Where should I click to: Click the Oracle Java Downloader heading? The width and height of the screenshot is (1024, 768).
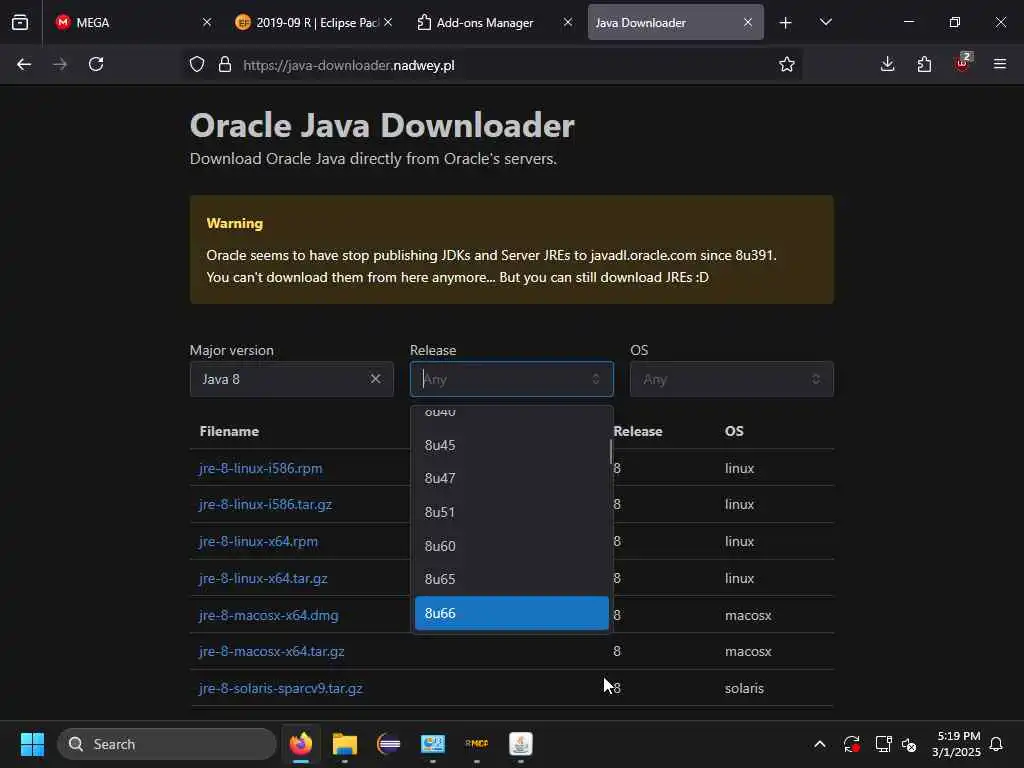pos(382,125)
